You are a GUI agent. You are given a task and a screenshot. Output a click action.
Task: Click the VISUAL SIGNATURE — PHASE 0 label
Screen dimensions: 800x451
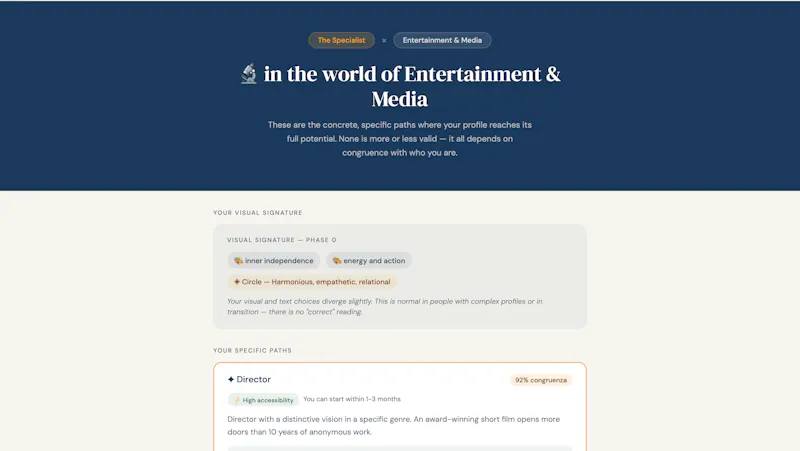282,240
